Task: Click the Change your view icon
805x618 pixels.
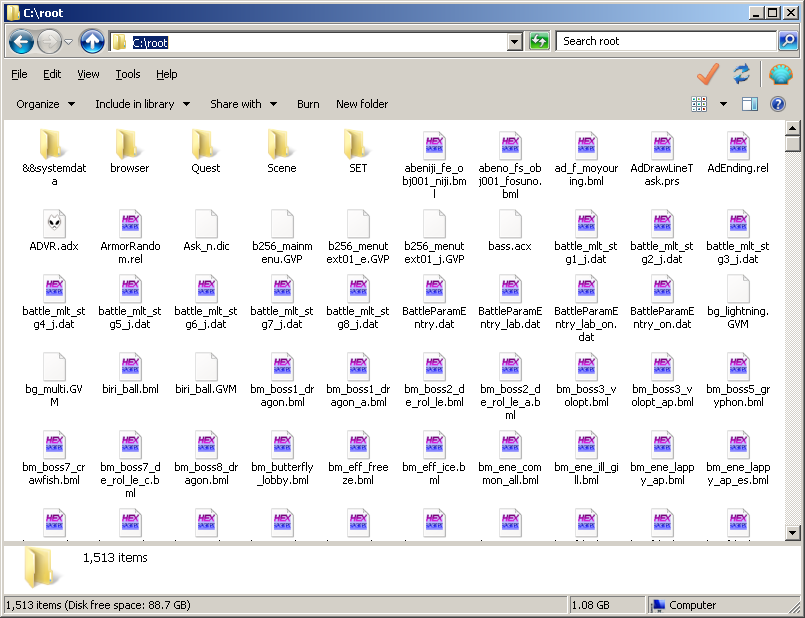Action: 699,104
